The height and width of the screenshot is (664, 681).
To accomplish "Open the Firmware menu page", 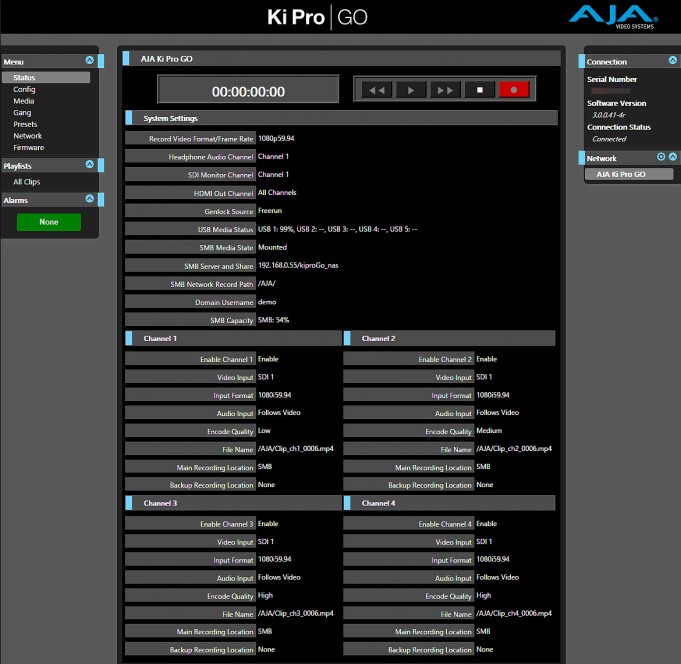I will (x=29, y=148).
